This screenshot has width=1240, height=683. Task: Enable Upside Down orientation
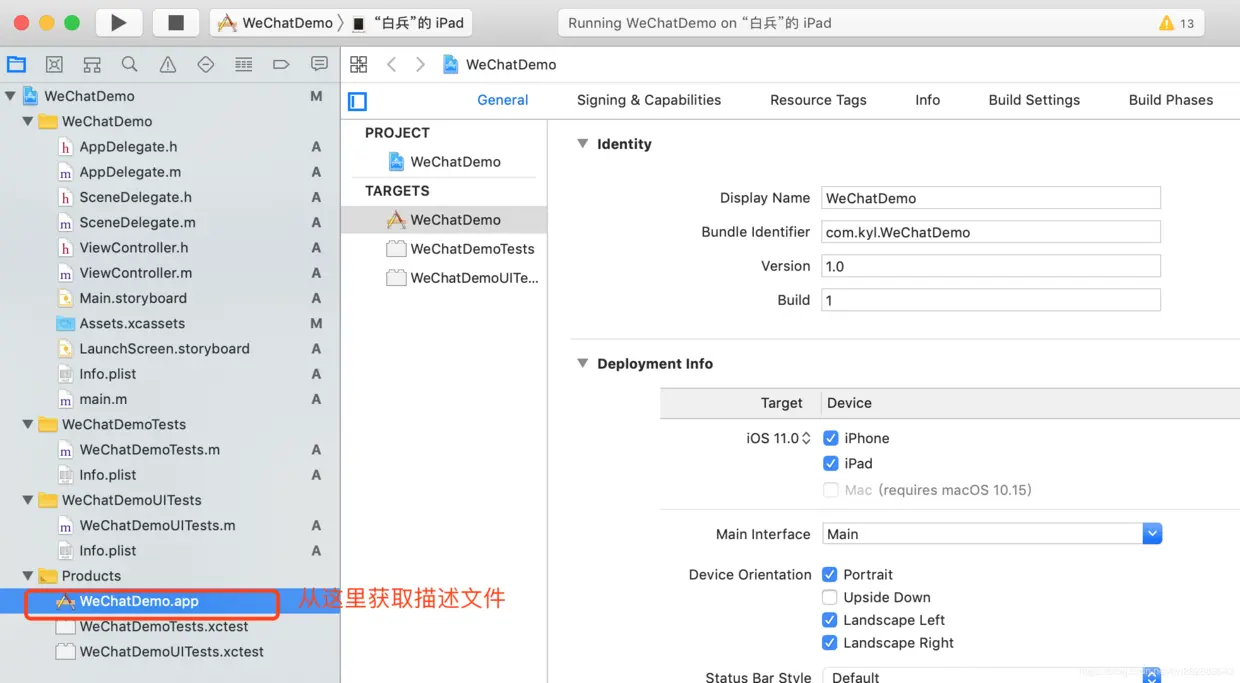tap(830, 597)
